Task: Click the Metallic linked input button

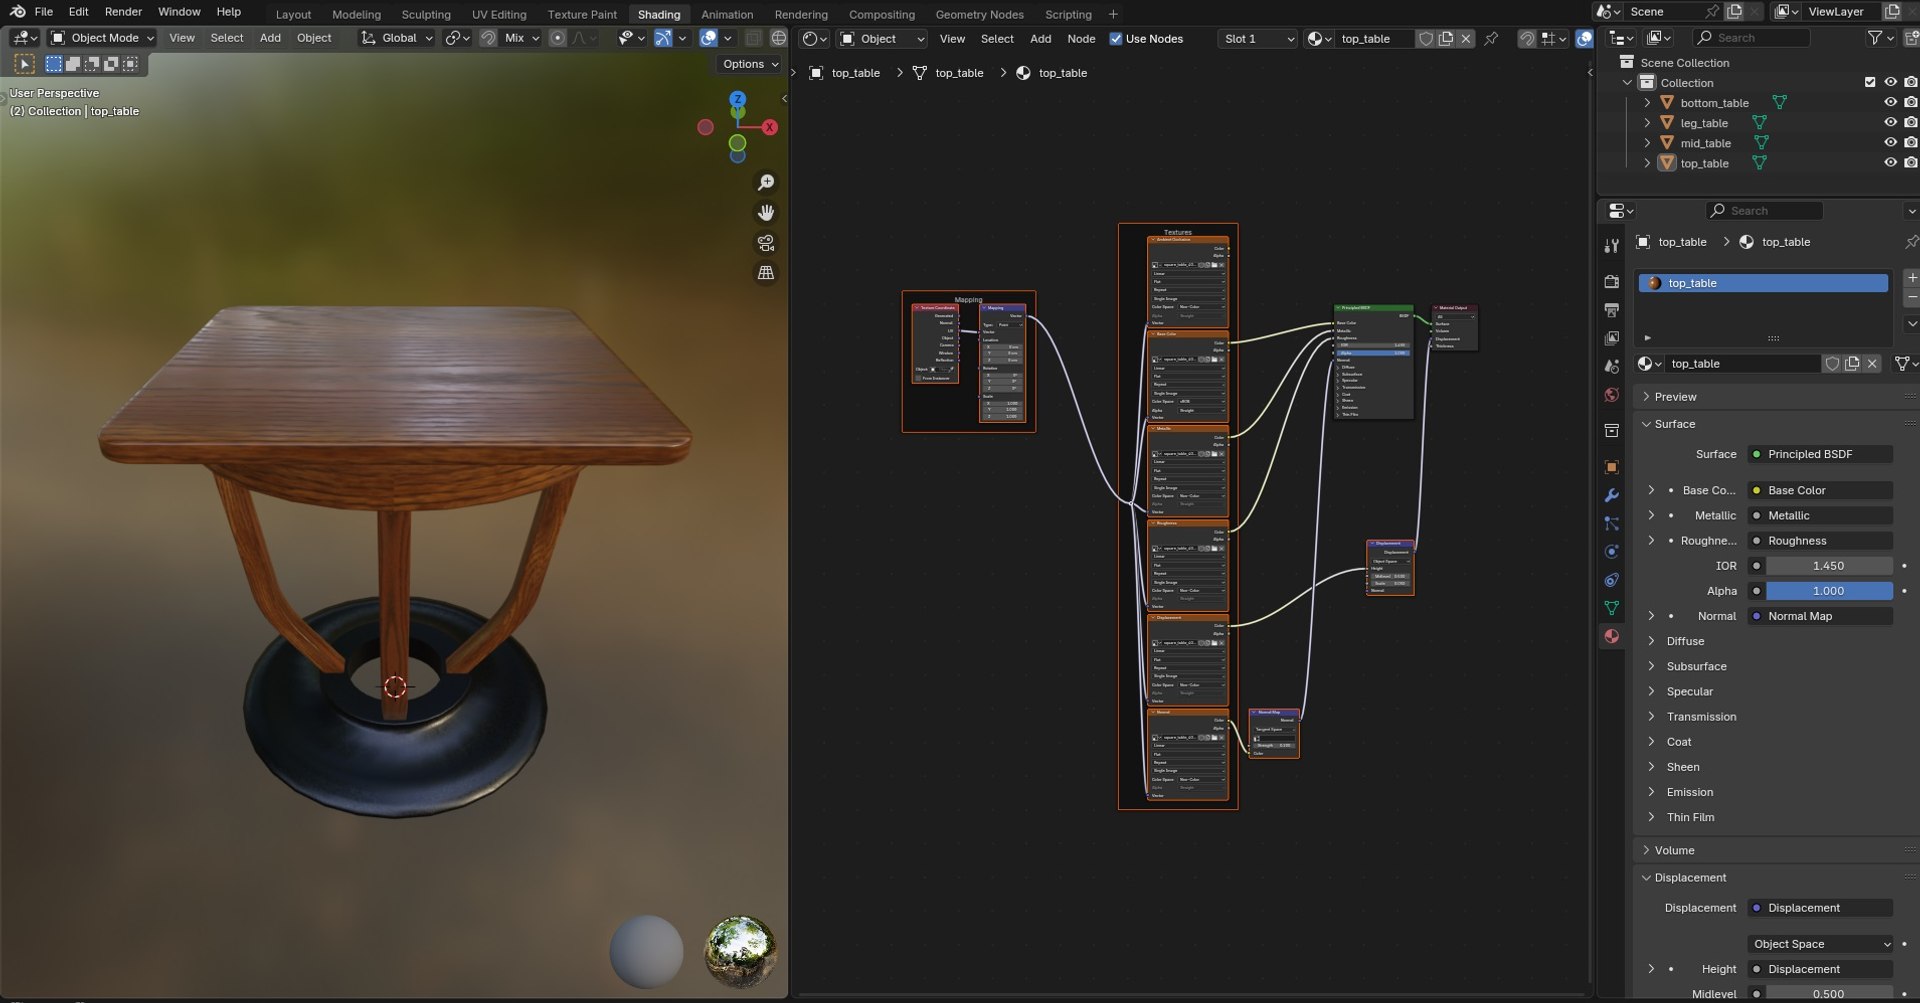Action: pyautogui.click(x=1820, y=516)
